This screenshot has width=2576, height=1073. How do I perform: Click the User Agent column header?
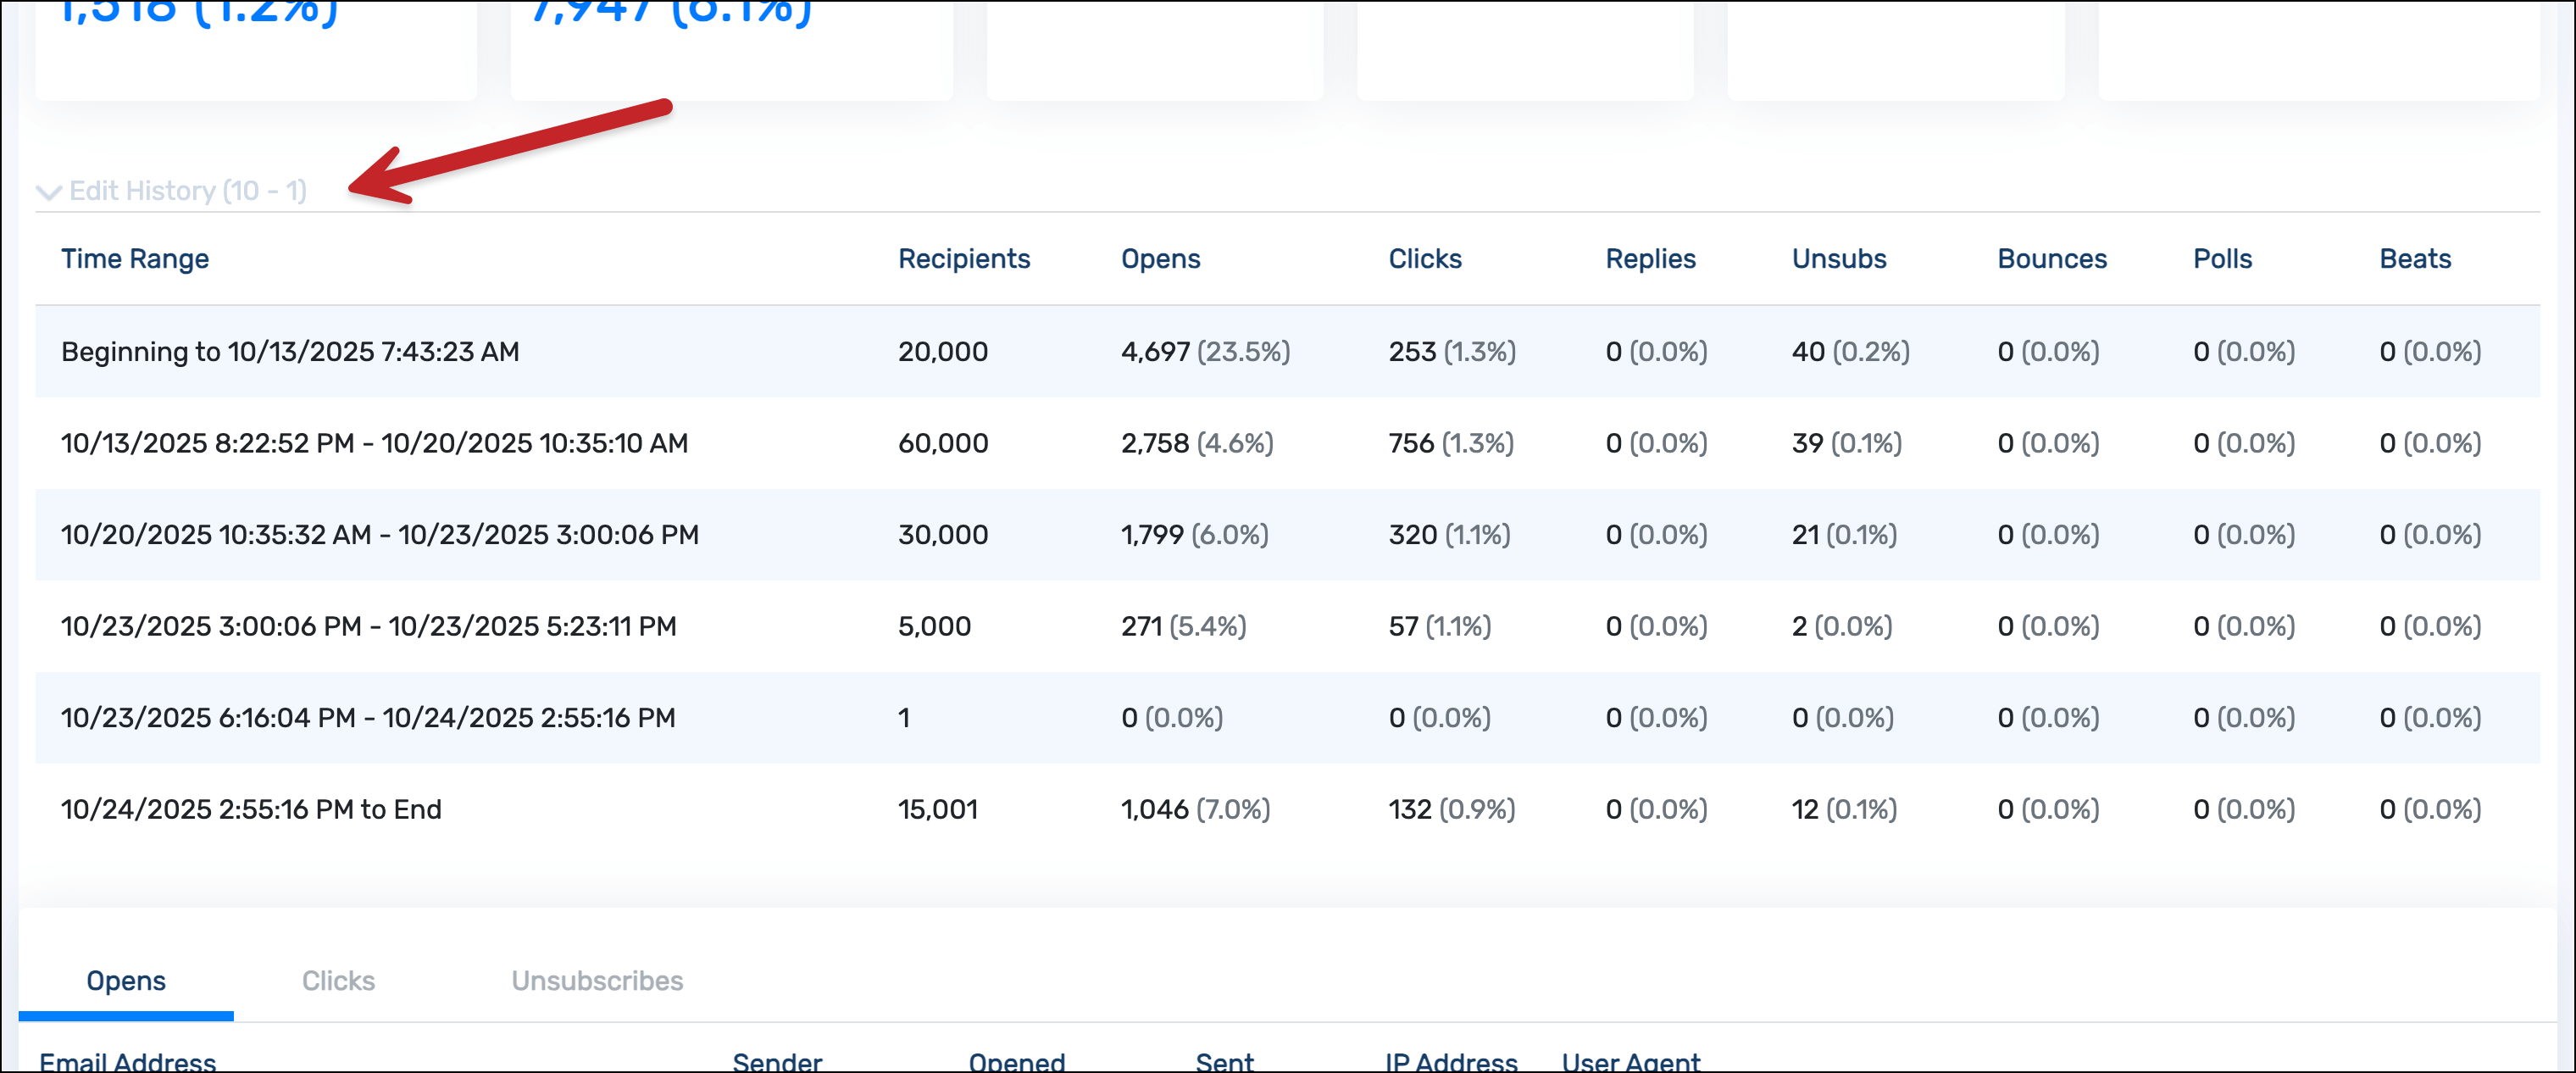click(1630, 1061)
